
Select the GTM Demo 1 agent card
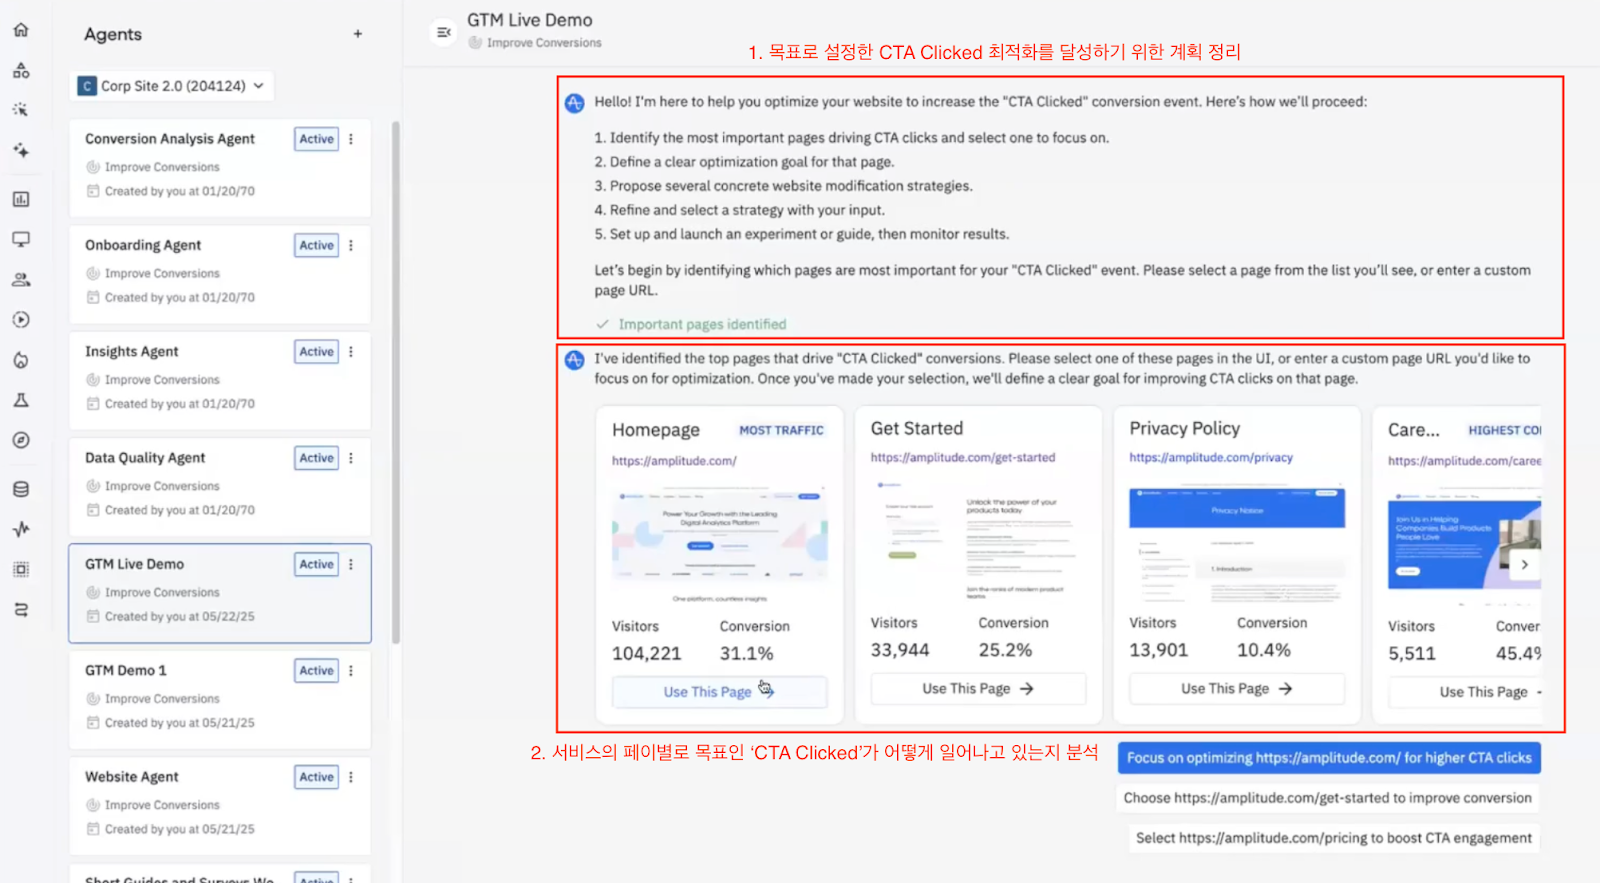point(220,700)
